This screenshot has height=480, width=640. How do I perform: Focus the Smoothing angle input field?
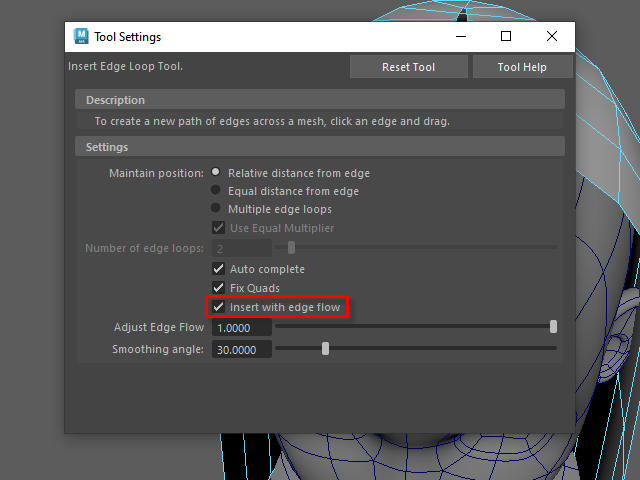pyautogui.click(x=241, y=349)
